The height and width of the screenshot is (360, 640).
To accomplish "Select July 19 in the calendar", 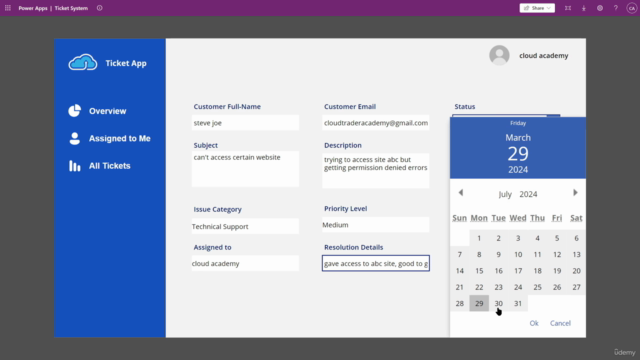I will point(557,271).
